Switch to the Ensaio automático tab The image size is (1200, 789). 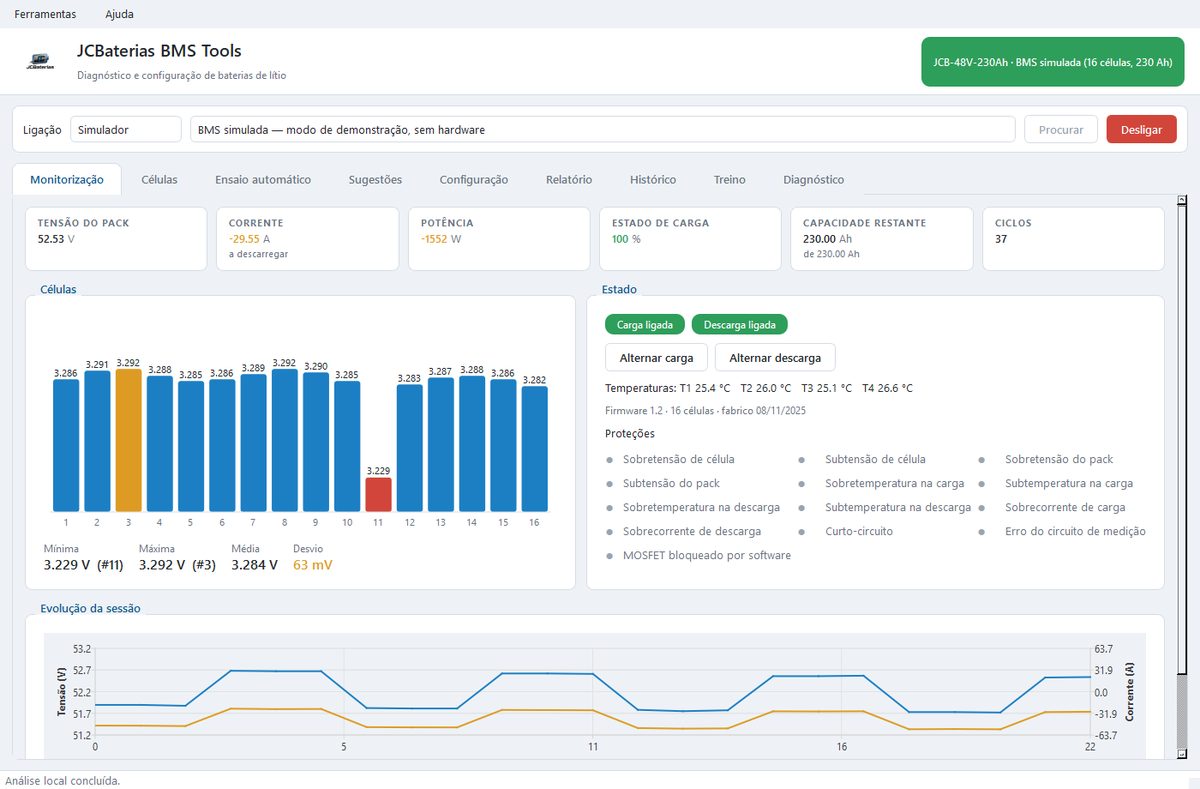[263, 180]
